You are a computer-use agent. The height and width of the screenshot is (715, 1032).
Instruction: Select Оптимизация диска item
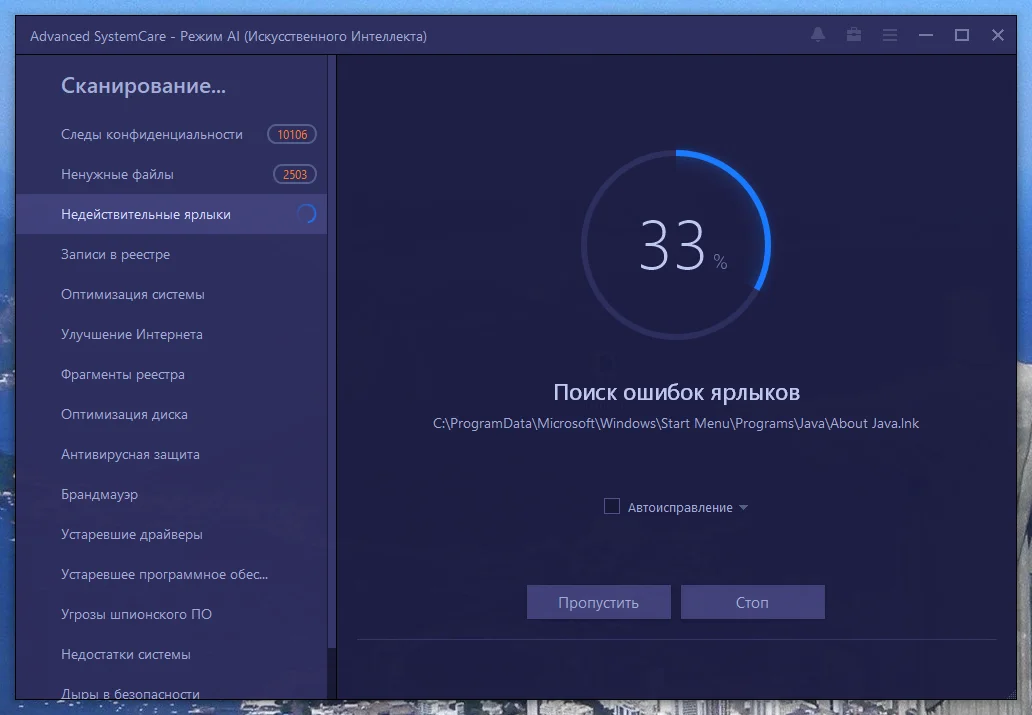pyautogui.click(x=171, y=414)
